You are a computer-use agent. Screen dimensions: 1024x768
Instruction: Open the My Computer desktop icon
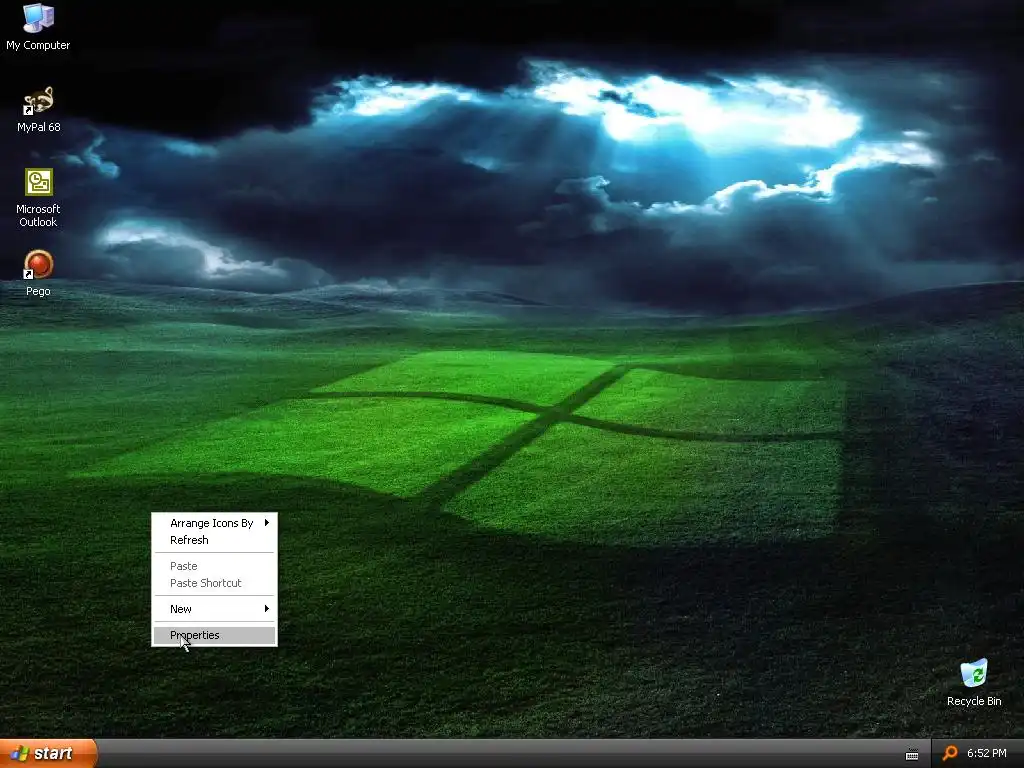tap(38, 26)
